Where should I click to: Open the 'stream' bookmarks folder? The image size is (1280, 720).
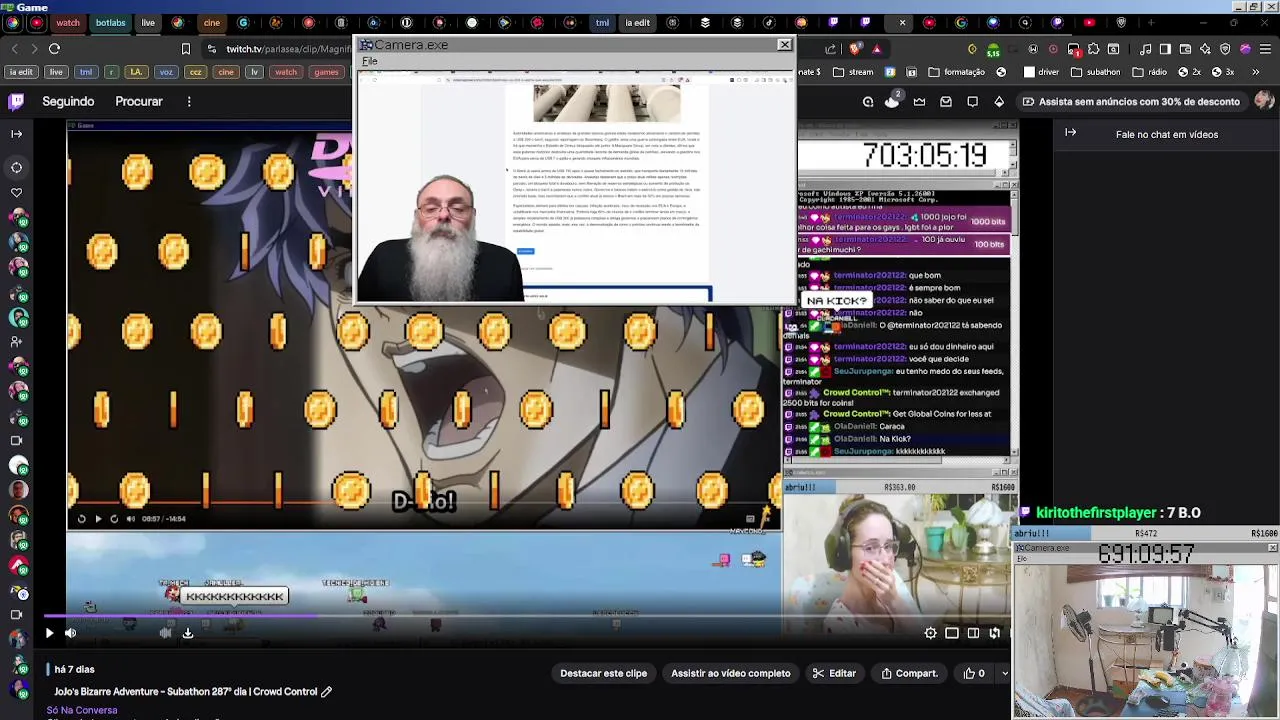click(852, 72)
